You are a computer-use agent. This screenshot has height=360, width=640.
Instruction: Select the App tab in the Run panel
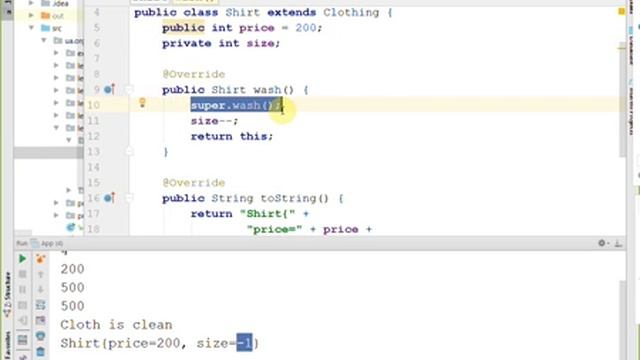(x=47, y=244)
